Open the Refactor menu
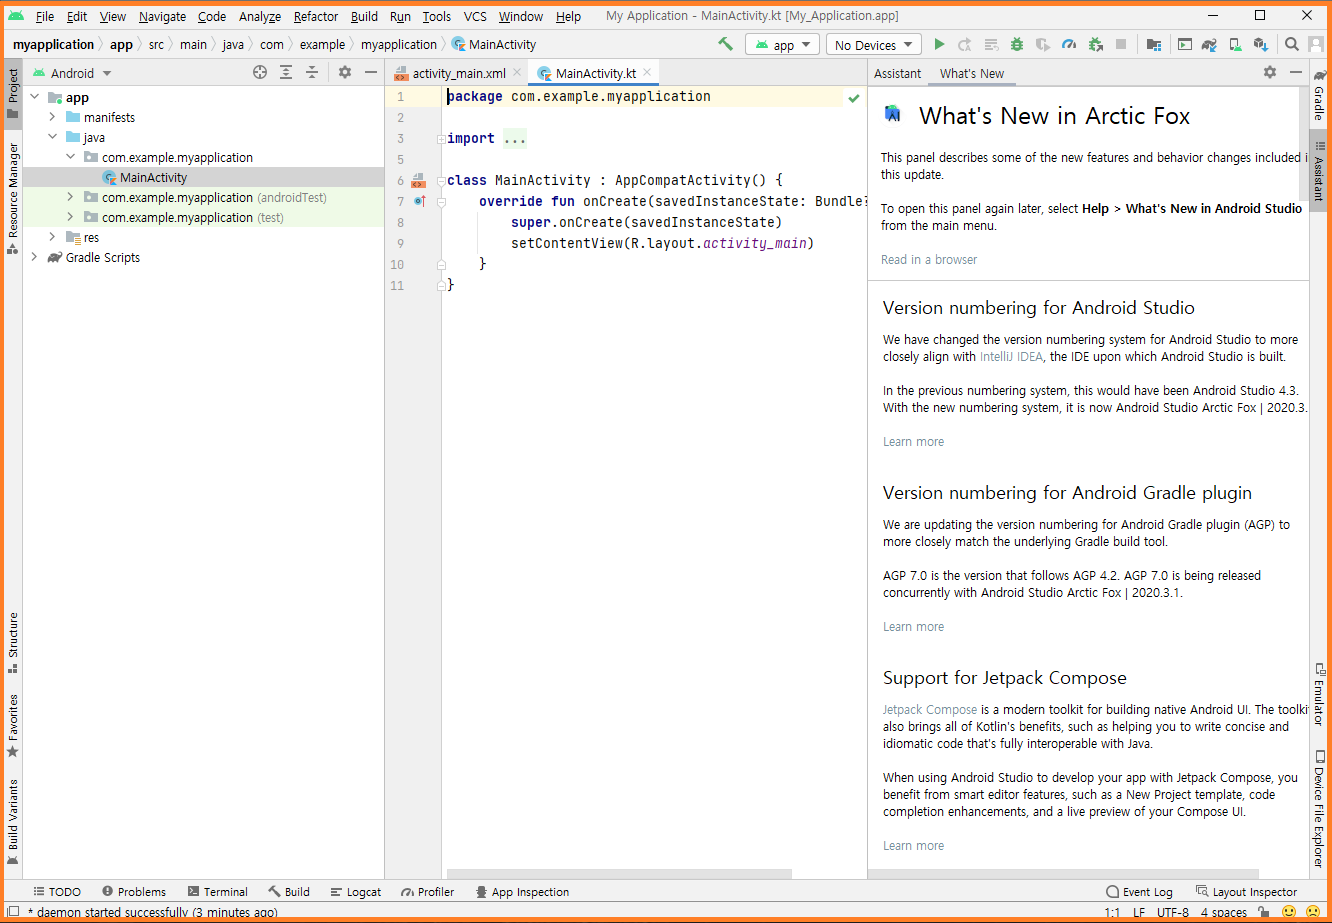Image resolution: width=1332 pixels, height=923 pixels. pos(316,16)
